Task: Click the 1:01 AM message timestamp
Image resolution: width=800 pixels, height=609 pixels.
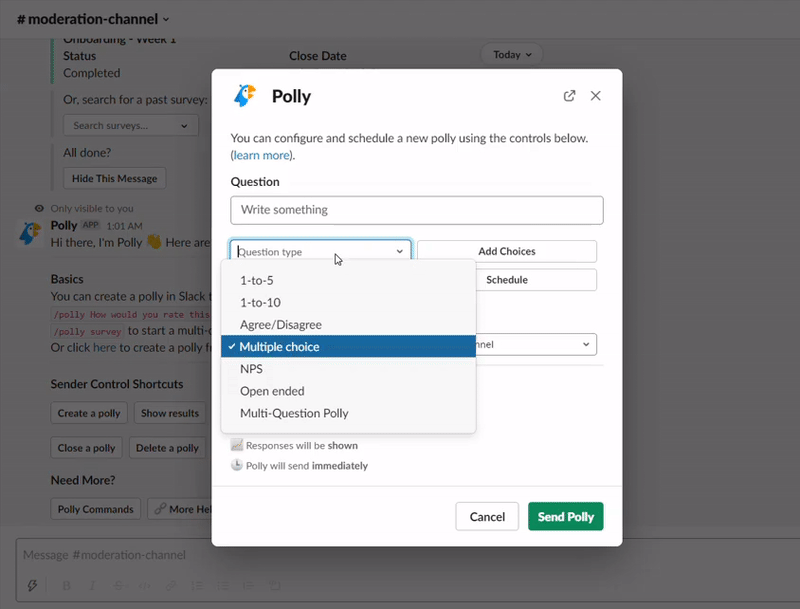Action: click(x=124, y=226)
